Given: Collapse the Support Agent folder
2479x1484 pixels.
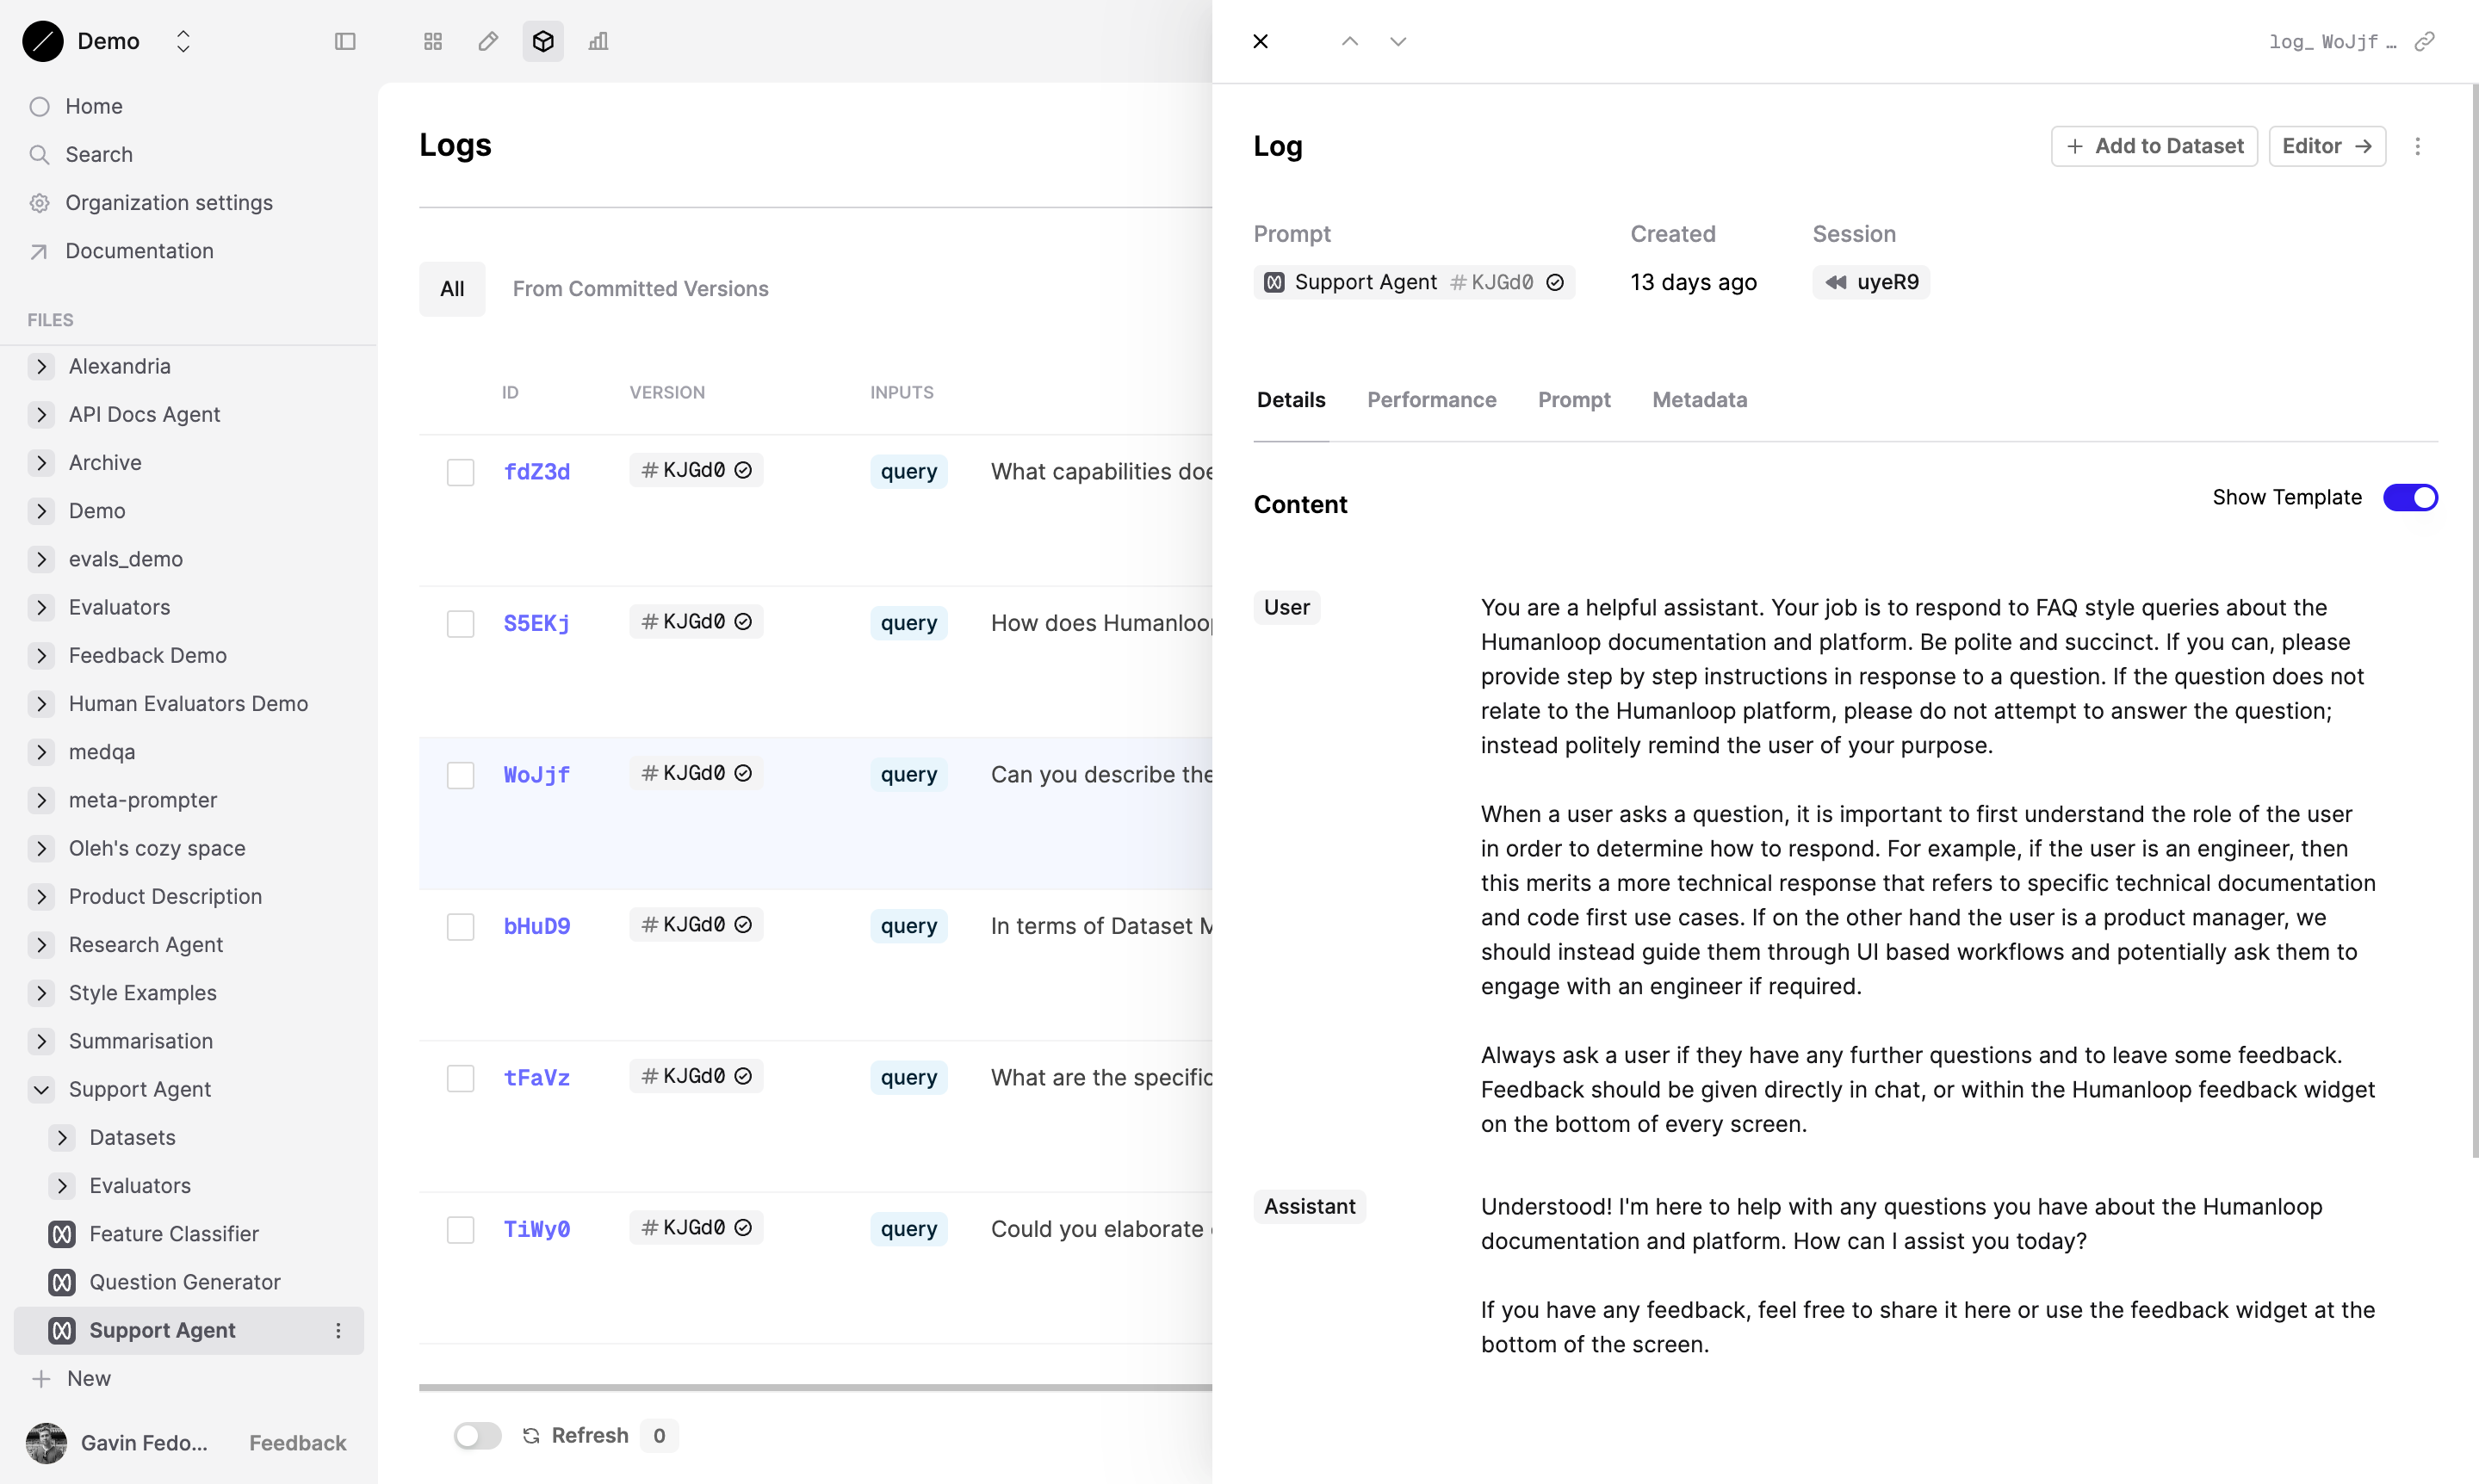Looking at the screenshot, I should [41, 1089].
